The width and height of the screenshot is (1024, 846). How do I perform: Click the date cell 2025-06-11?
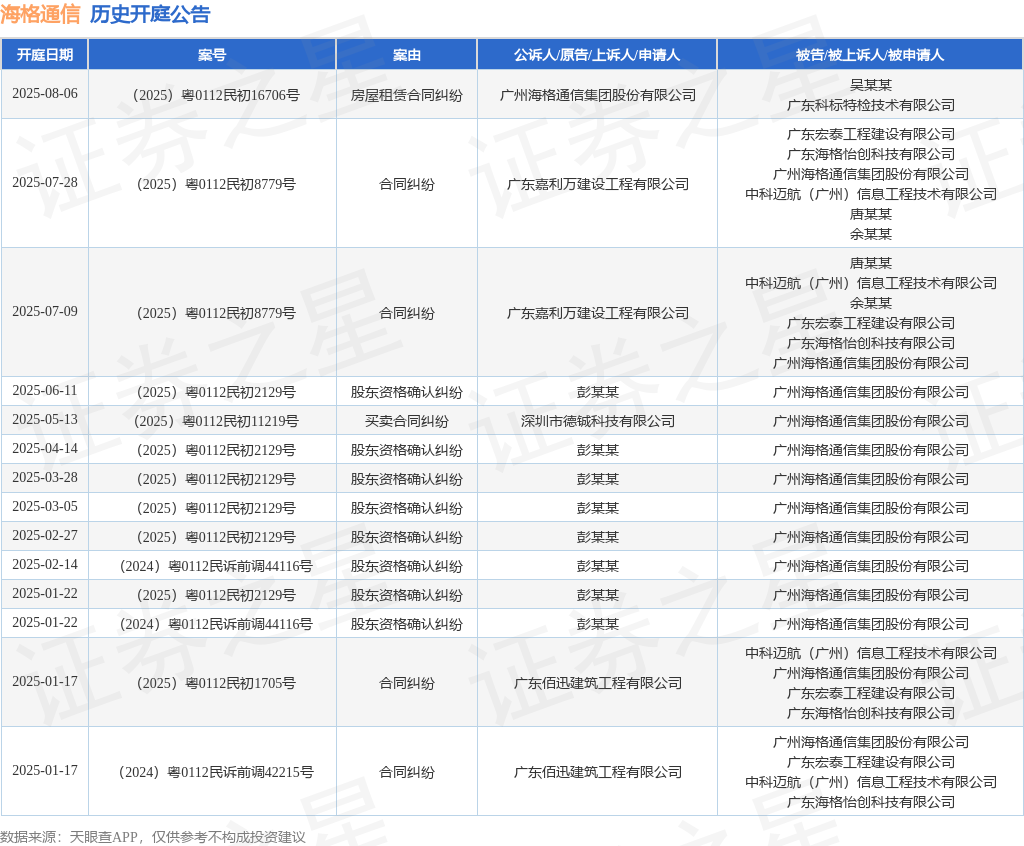(44, 391)
